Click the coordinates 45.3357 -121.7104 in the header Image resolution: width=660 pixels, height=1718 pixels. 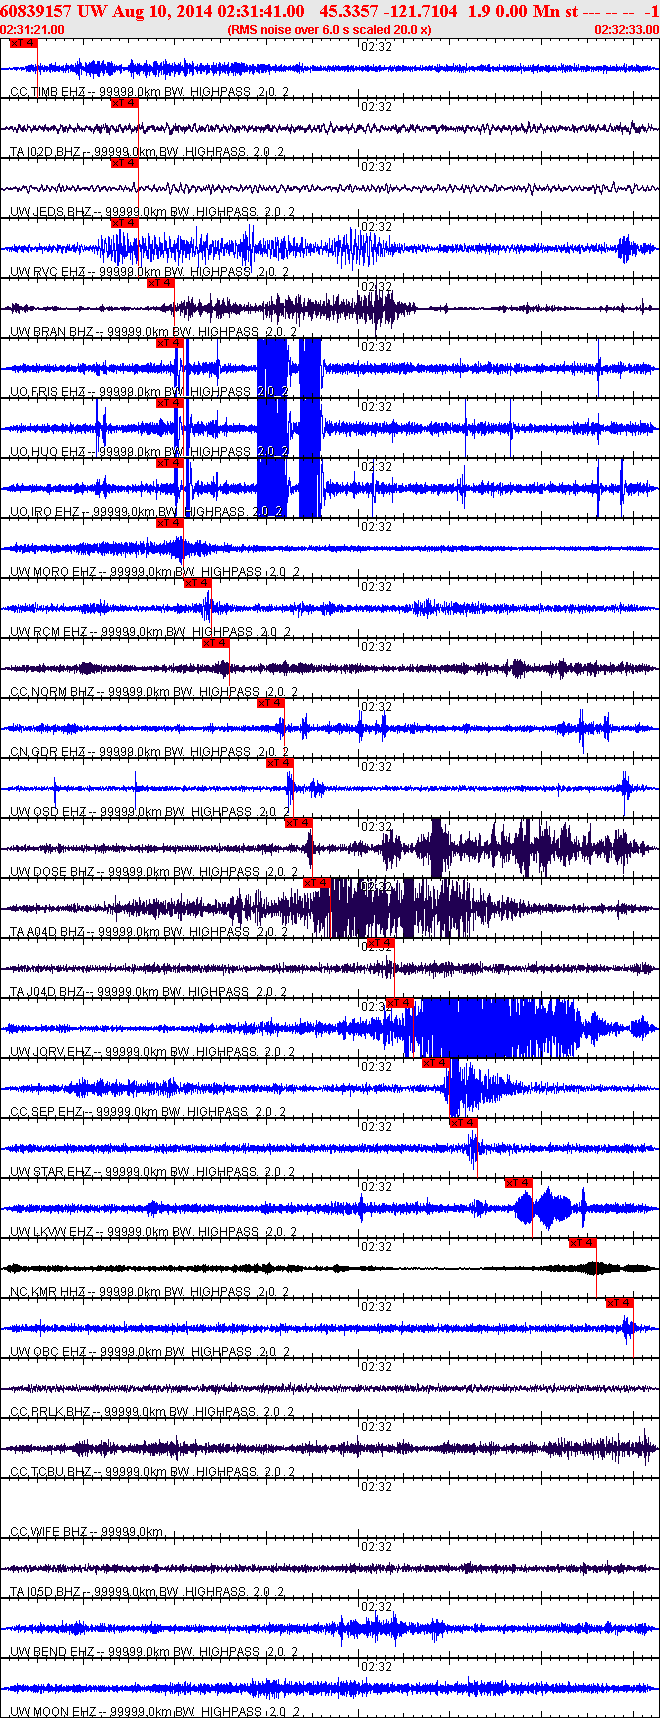[389, 11]
